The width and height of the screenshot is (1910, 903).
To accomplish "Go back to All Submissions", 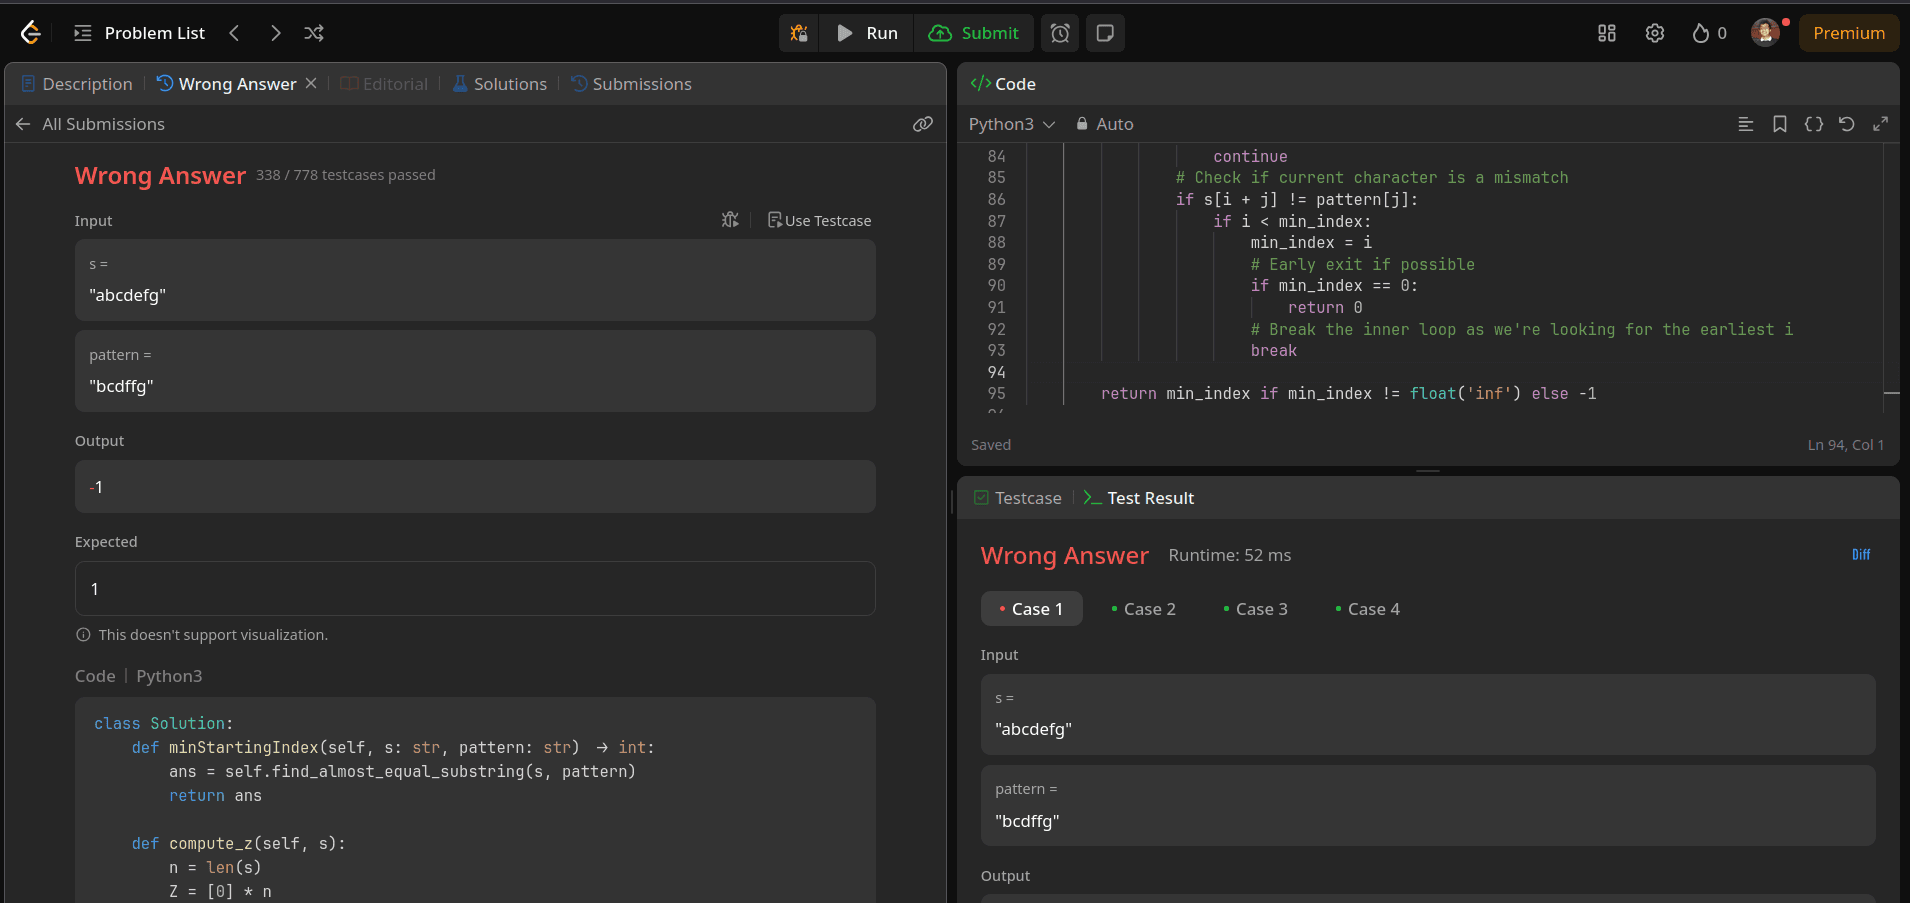I will 90,124.
